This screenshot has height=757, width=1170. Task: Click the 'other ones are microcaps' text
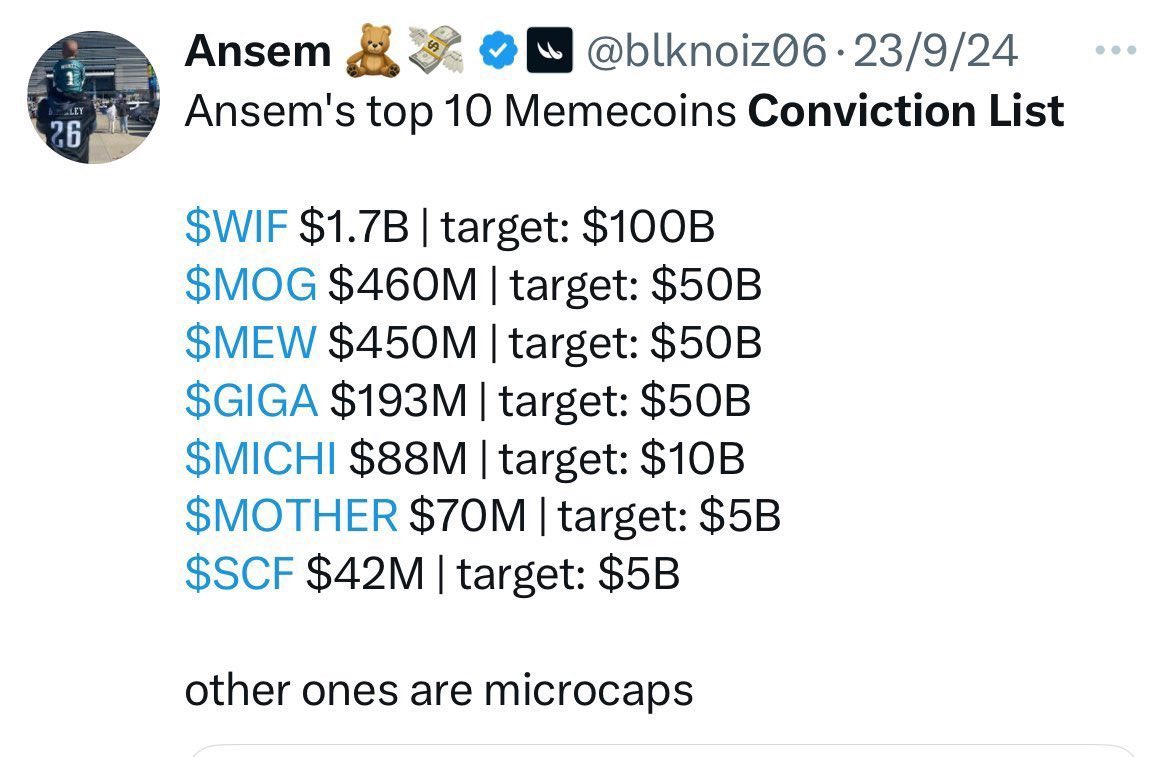pos(438,690)
